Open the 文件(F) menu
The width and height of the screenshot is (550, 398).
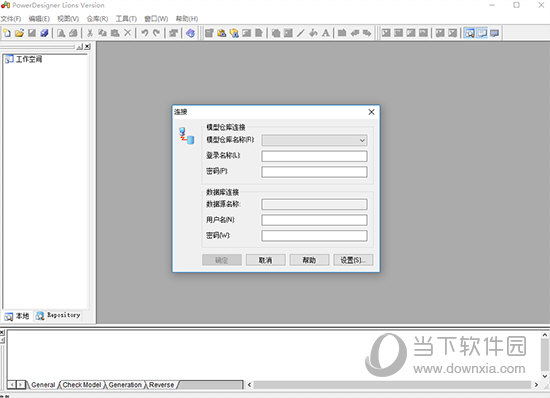pos(11,19)
